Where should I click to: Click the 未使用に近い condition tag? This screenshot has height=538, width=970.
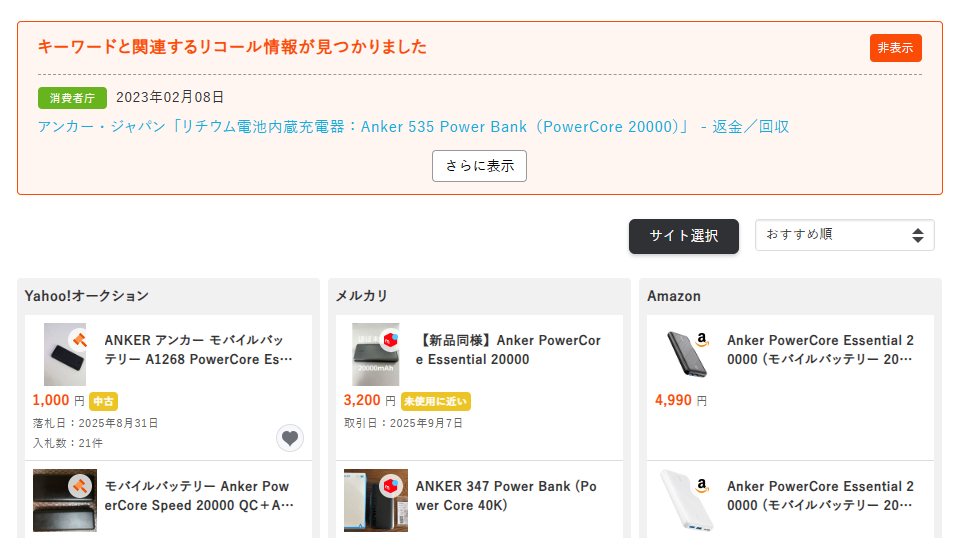435,401
